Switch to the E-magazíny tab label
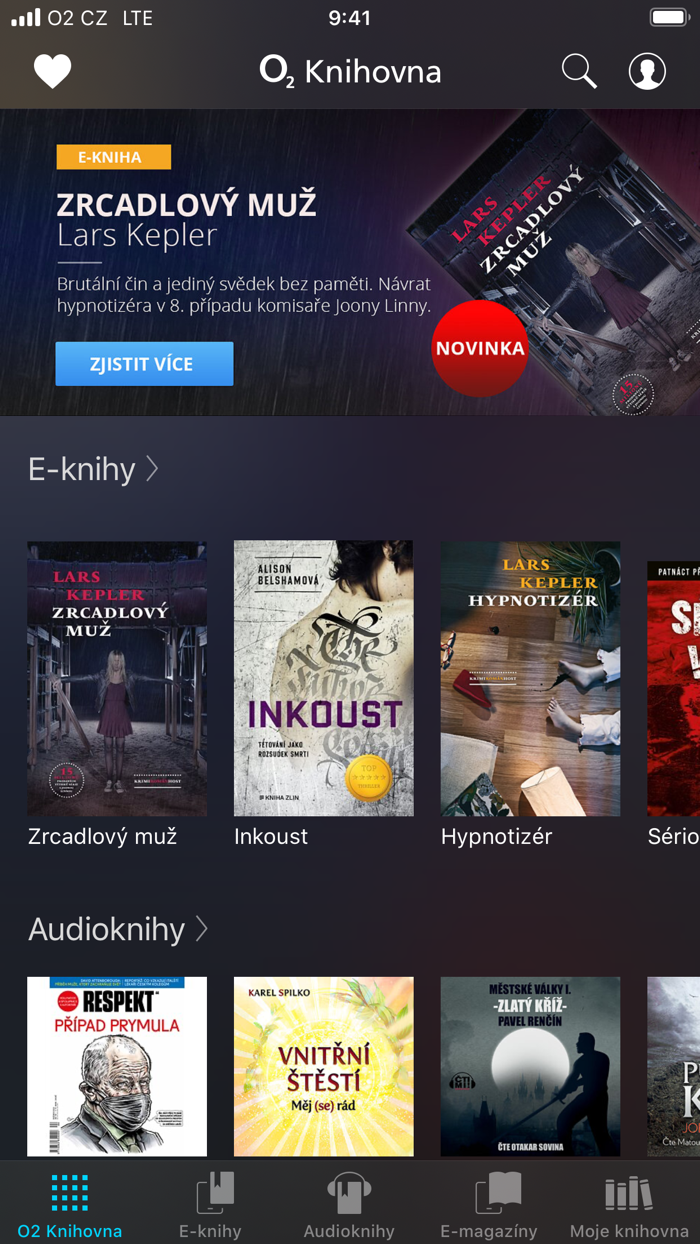The width and height of the screenshot is (700, 1244). 489,1231
